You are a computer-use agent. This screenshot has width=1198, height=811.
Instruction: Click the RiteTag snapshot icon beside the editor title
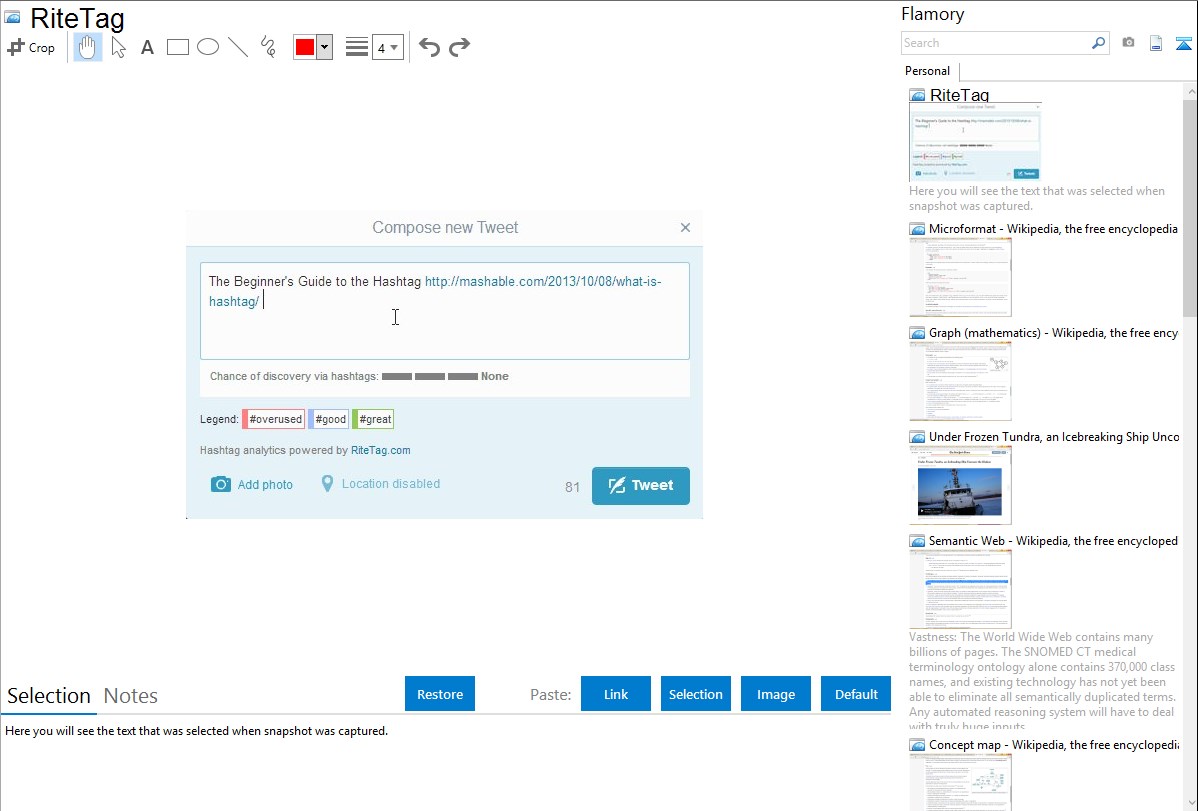(x=12, y=17)
